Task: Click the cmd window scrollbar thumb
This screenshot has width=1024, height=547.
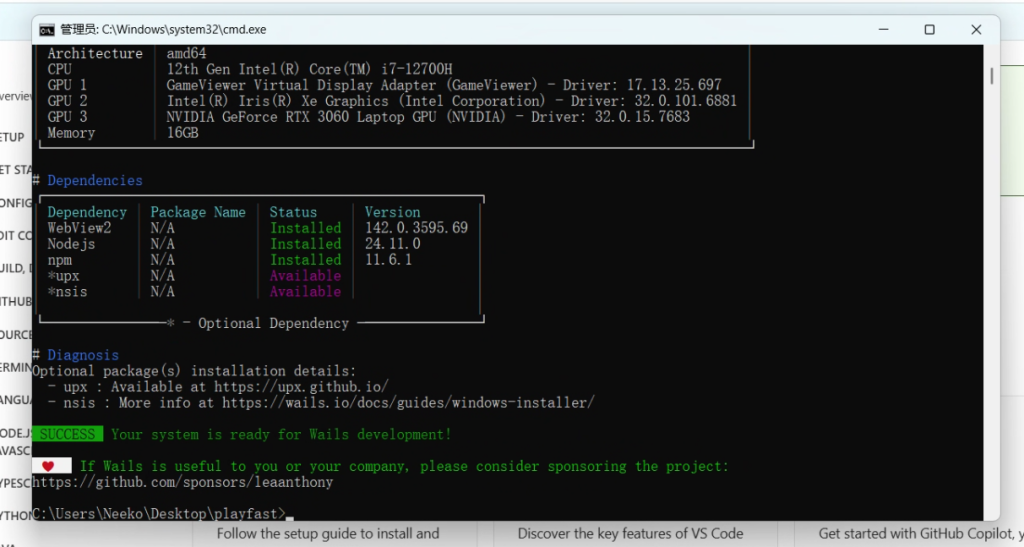Action: [991, 76]
